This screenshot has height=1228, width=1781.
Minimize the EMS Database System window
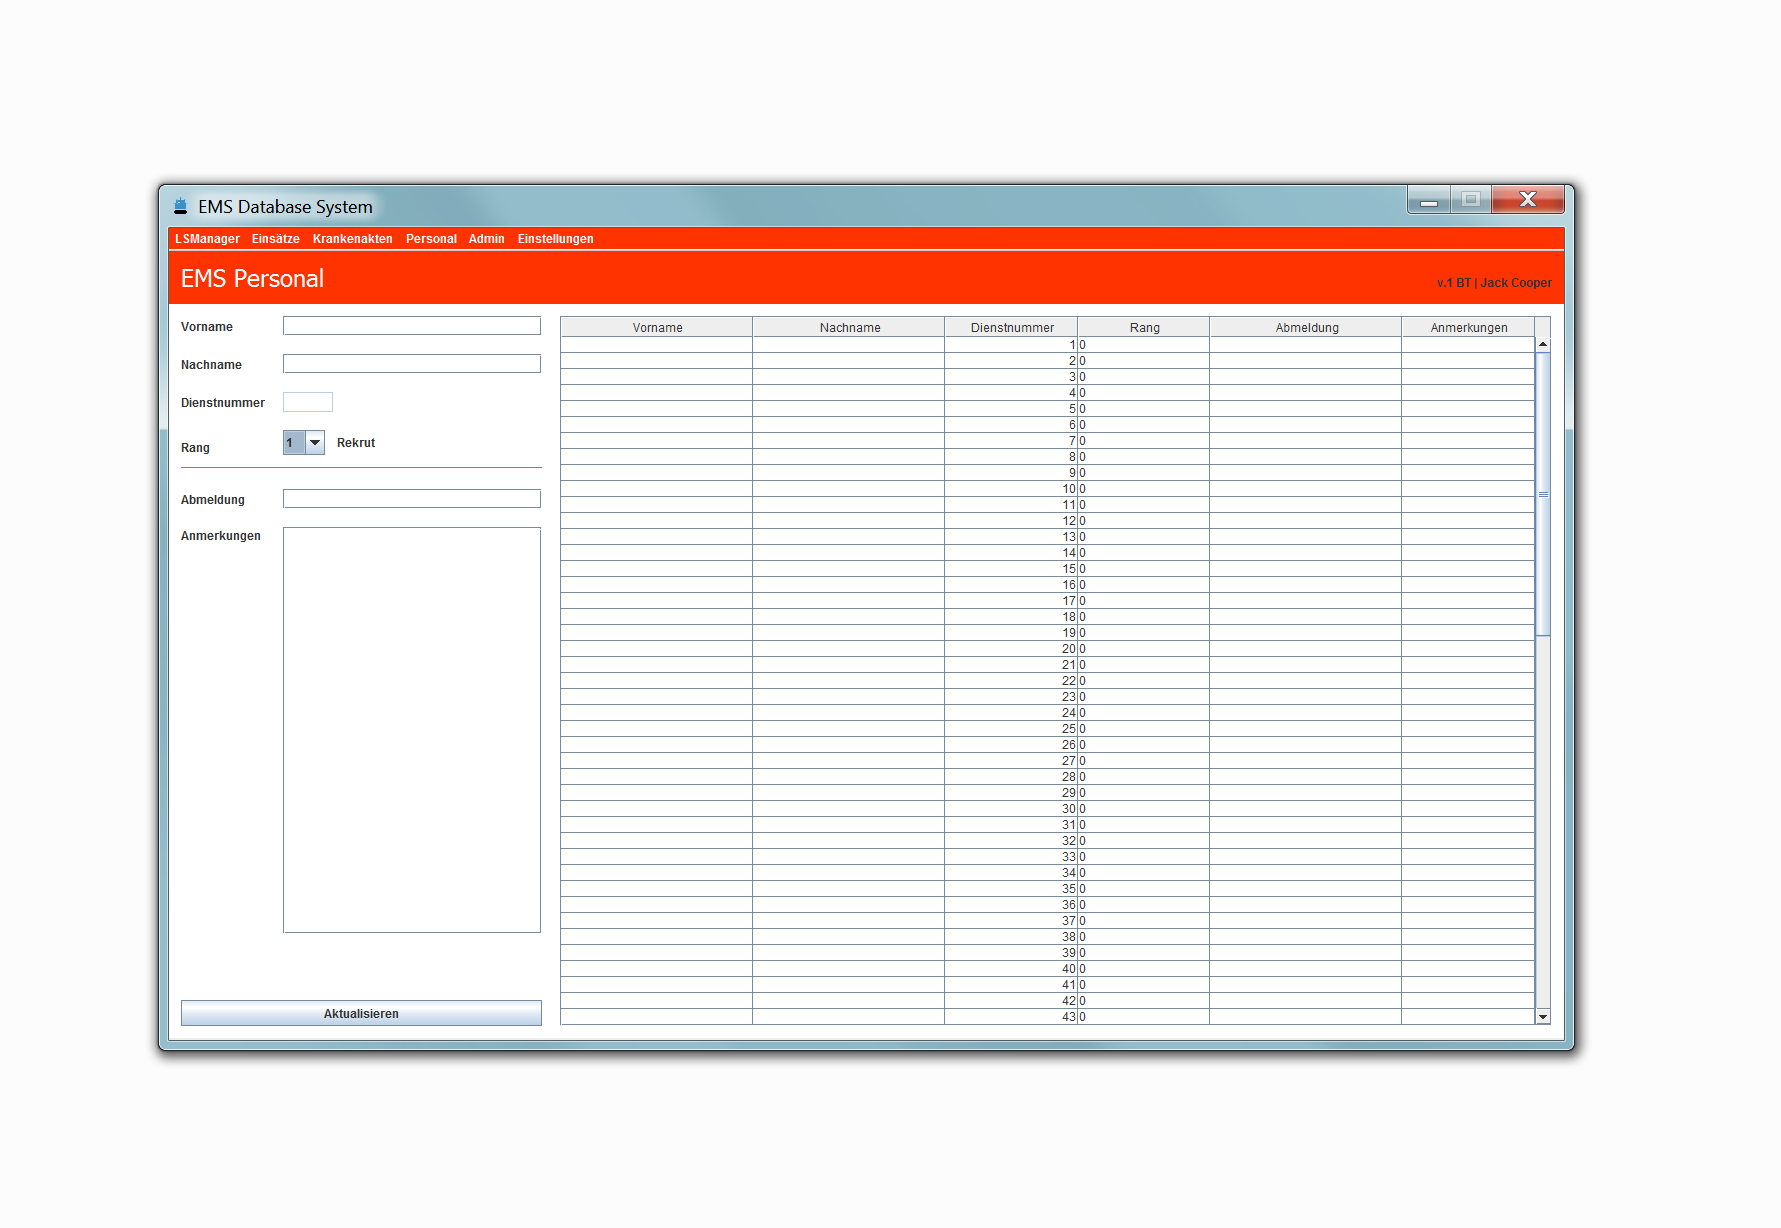[x=1429, y=200]
